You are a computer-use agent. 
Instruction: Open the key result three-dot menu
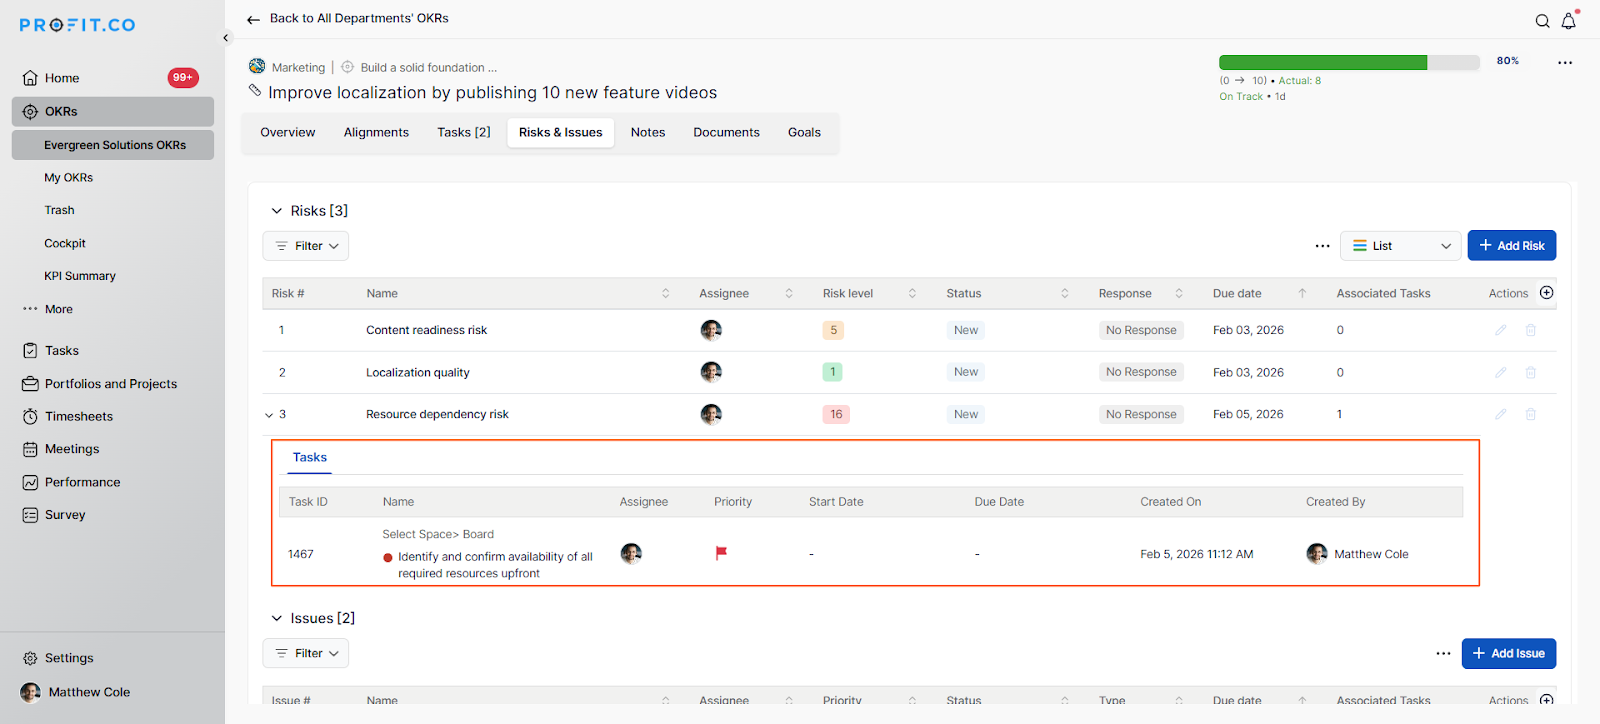click(1564, 62)
